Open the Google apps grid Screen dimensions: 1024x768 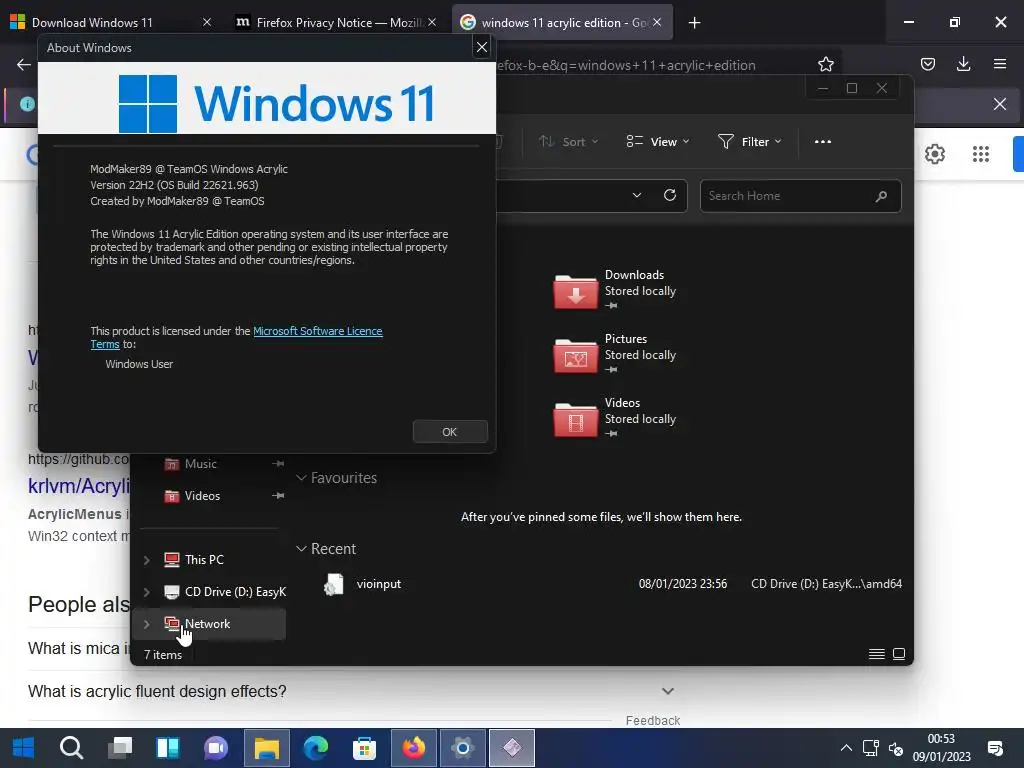(x=980, y=154)
